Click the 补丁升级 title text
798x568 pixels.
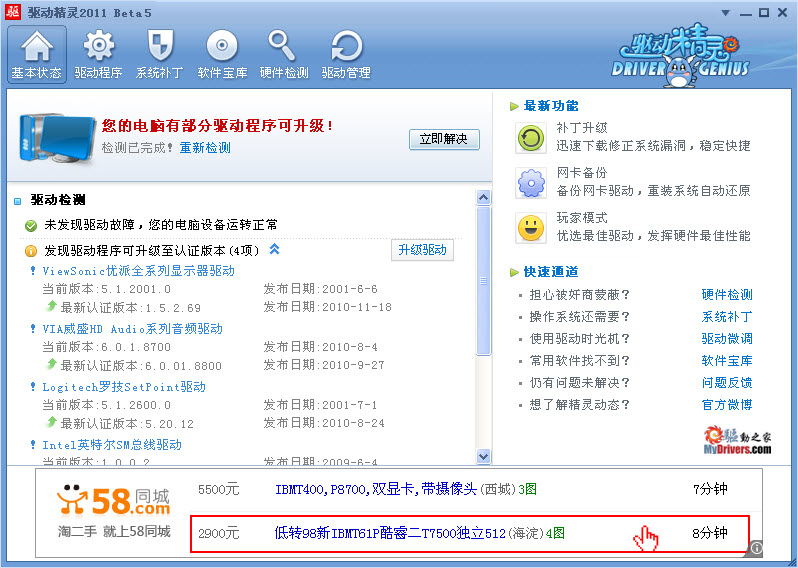(x=582, y=128)
